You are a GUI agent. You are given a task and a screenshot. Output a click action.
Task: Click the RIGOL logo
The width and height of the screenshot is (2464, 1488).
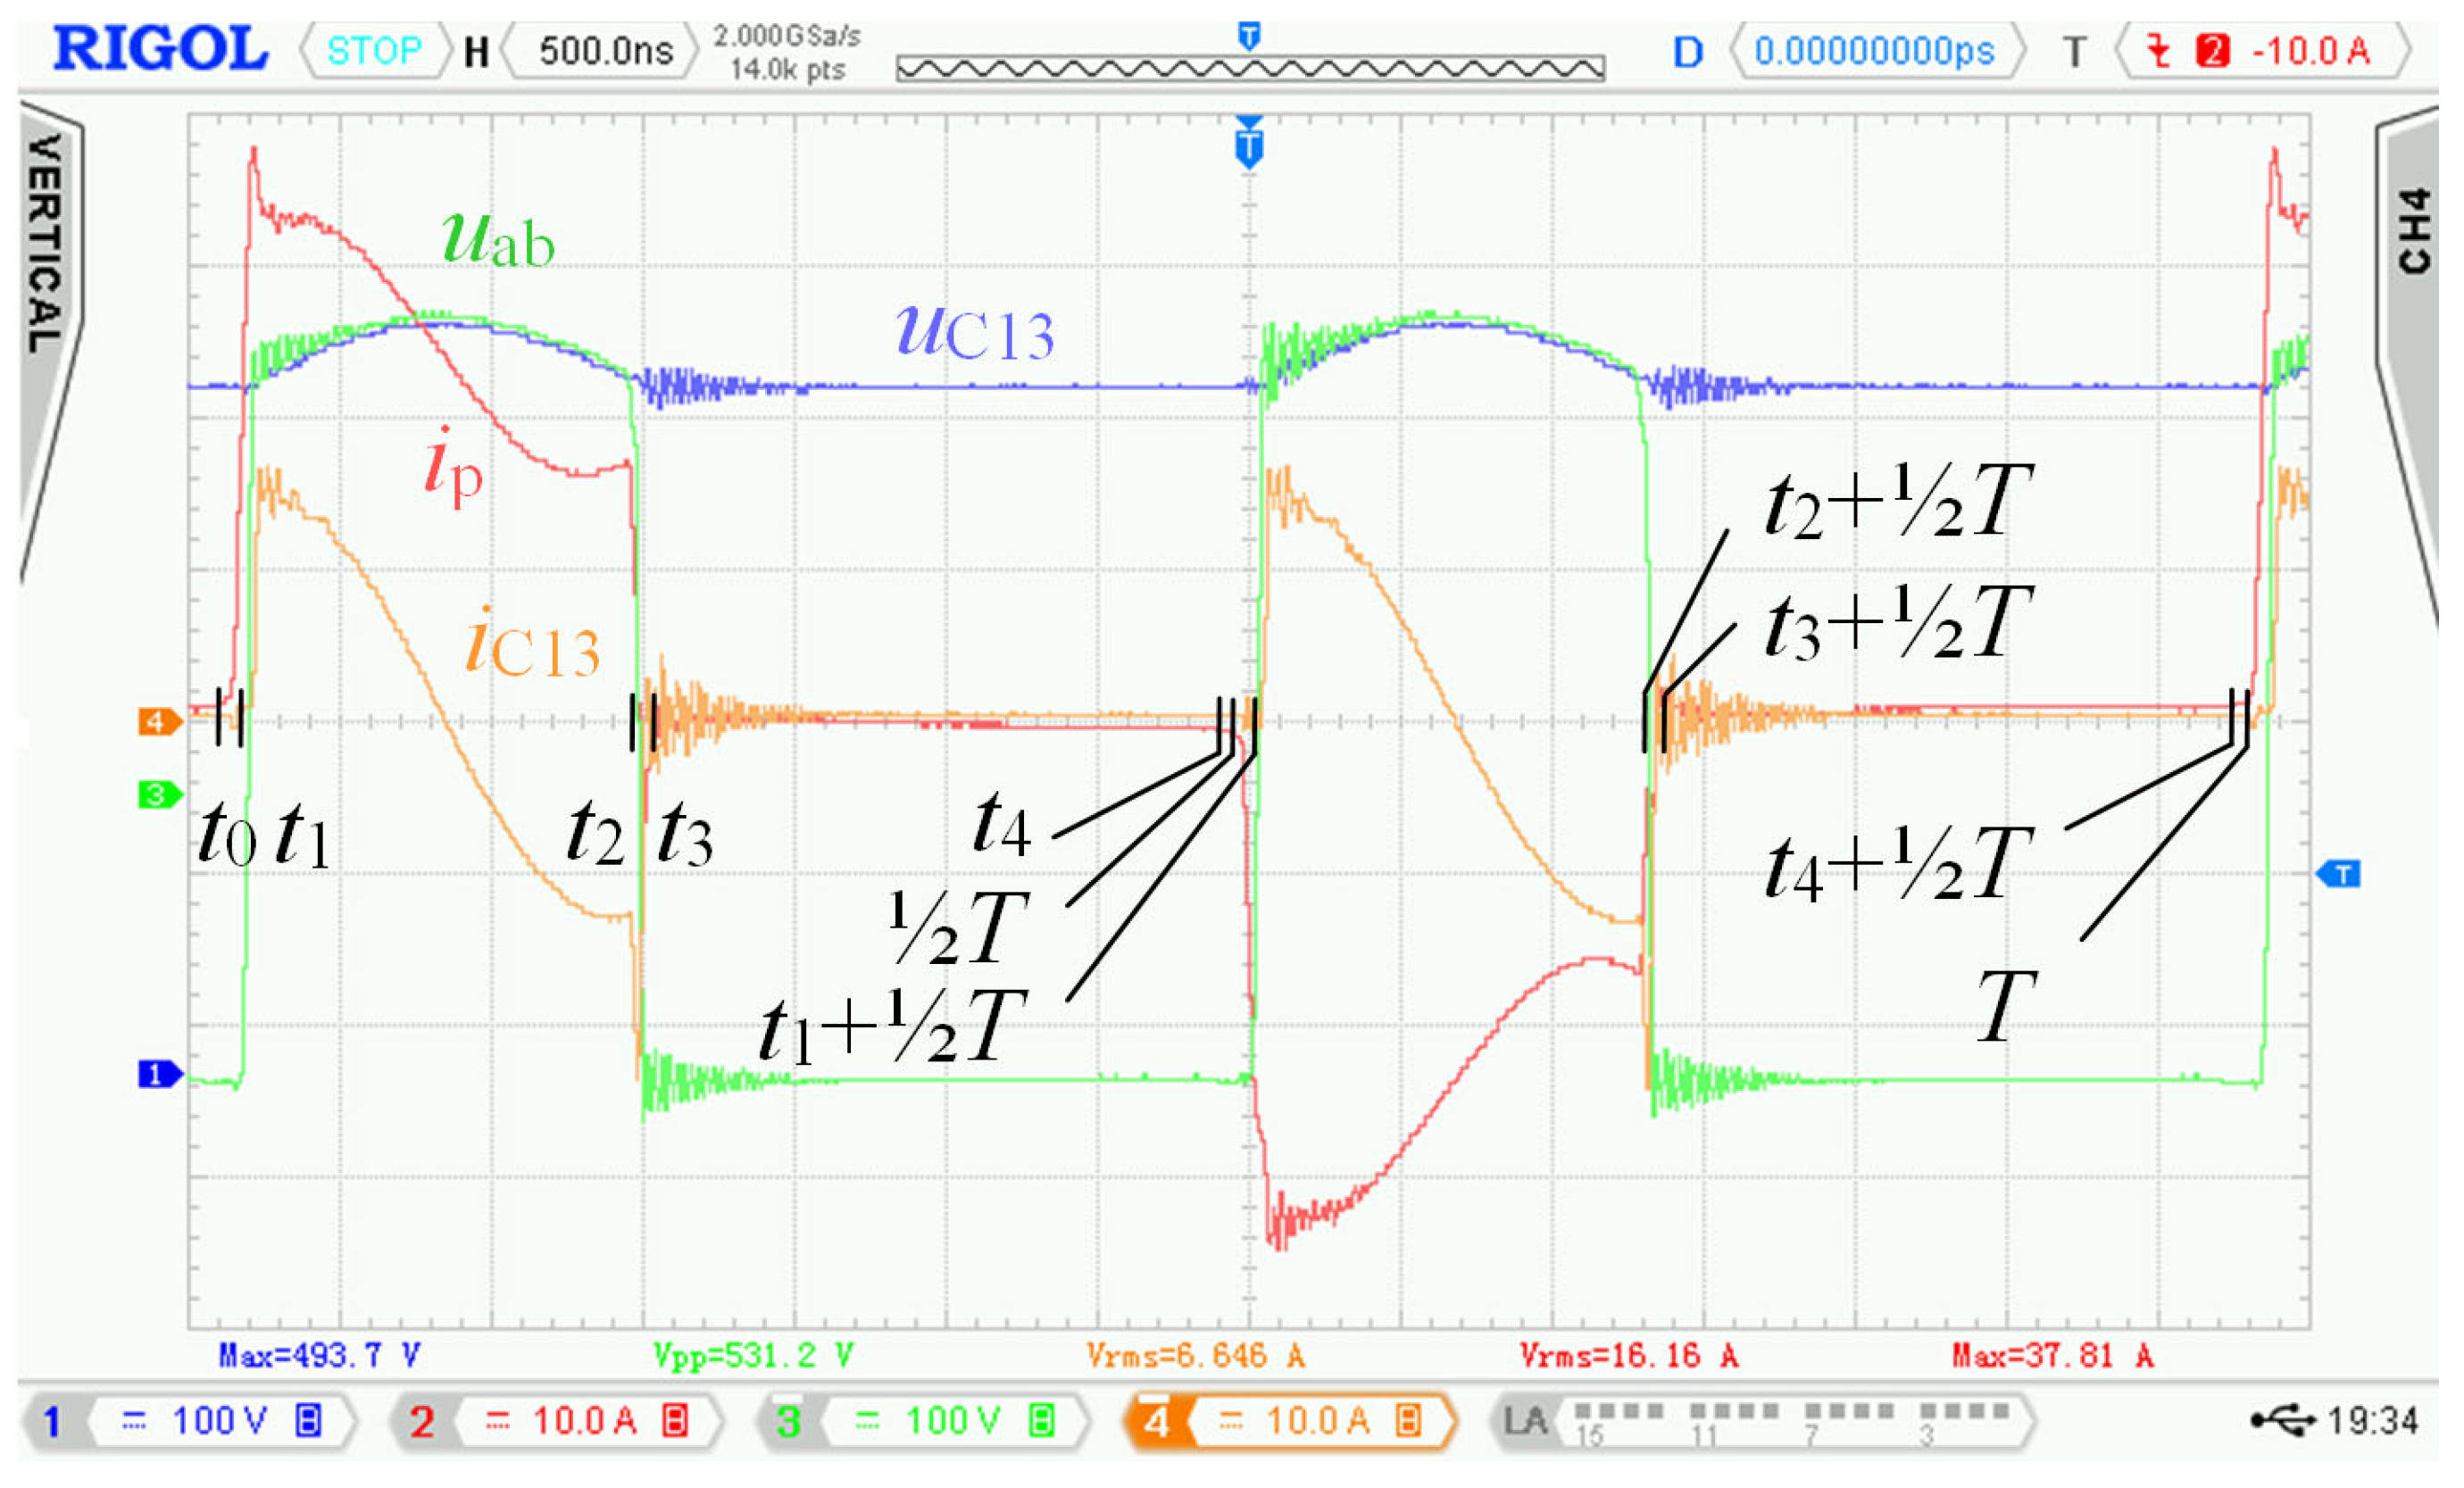pos(160,49)
